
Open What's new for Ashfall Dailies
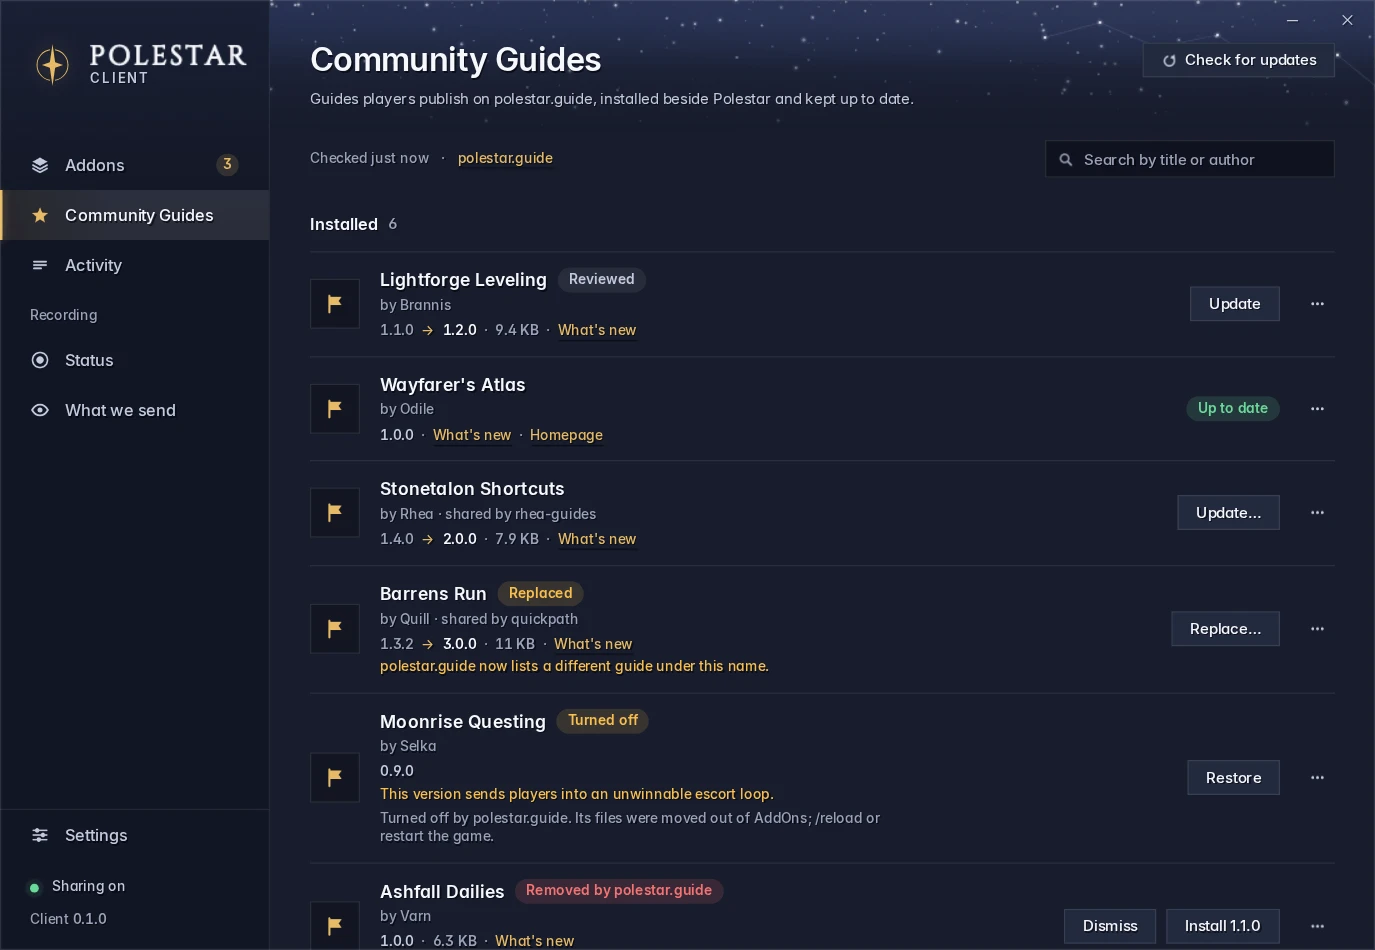(535, 941)
